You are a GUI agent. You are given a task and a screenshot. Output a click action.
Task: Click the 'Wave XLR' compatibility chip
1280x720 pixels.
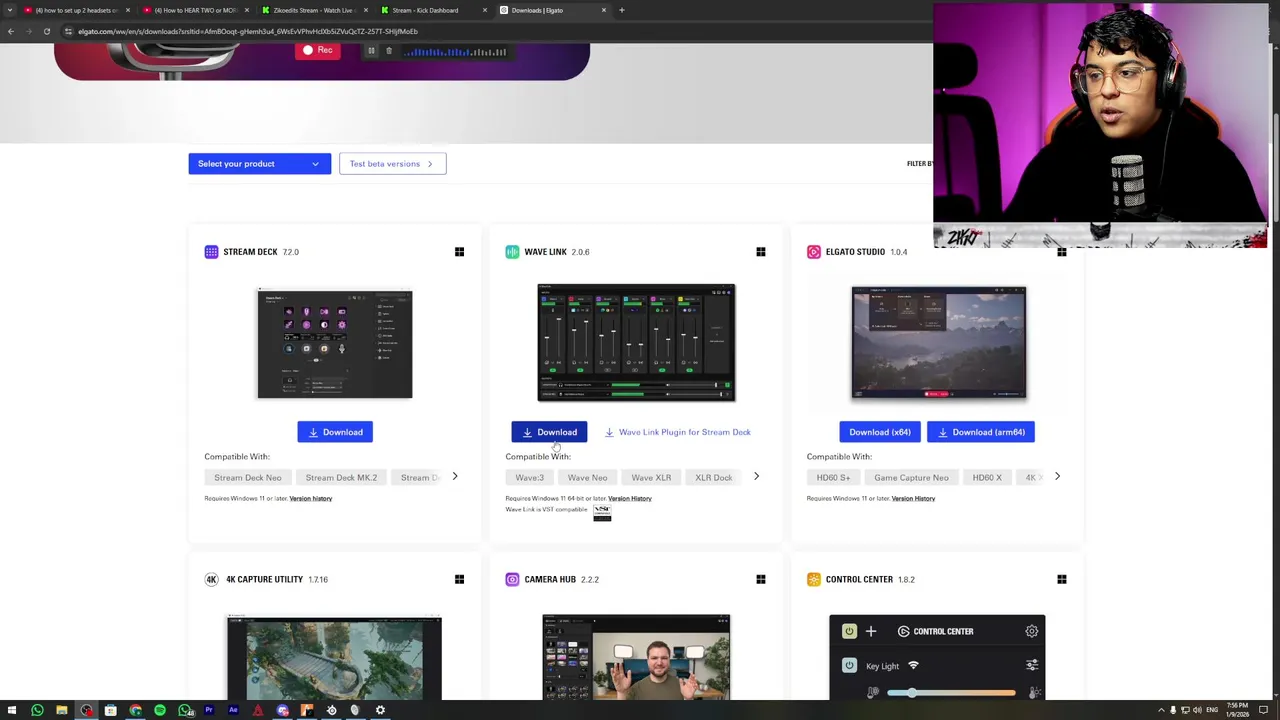pyautogui.click(x=651, y=478)
